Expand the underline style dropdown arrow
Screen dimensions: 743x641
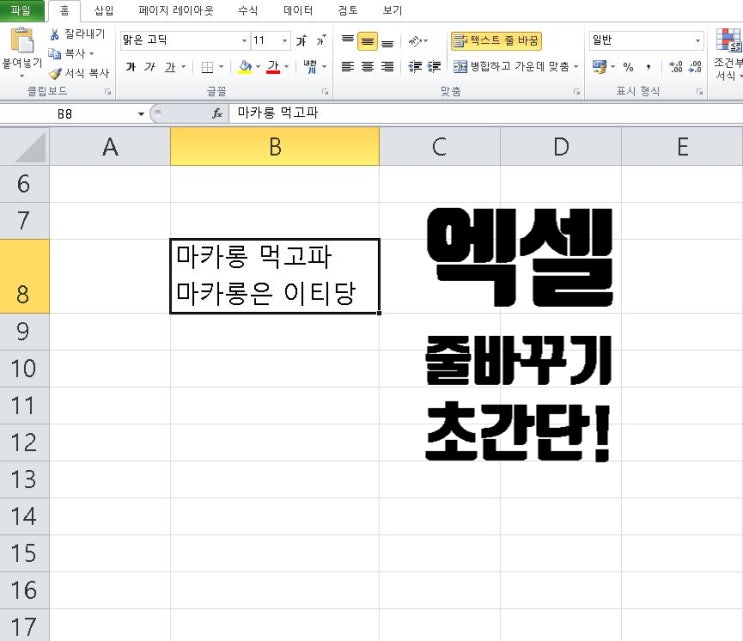(183, 67)
